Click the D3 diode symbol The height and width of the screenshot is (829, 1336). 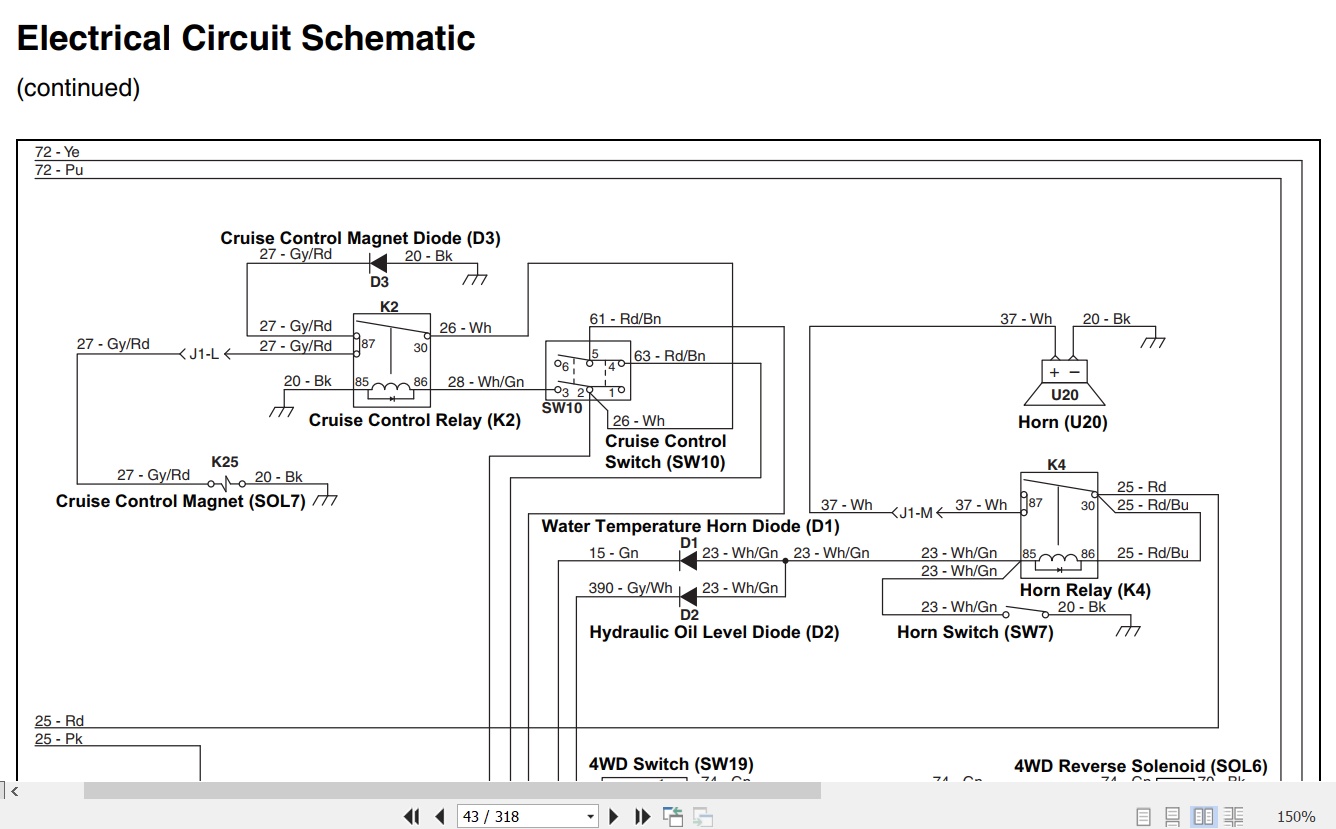379,263
